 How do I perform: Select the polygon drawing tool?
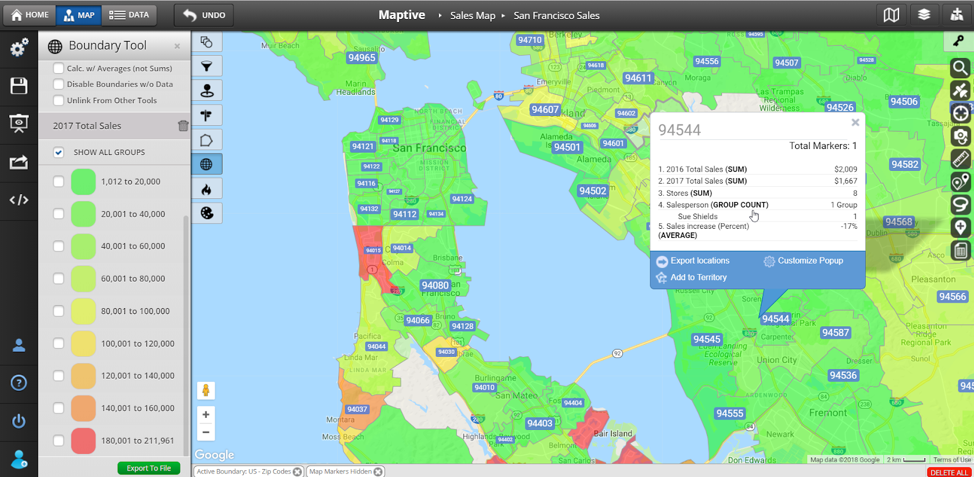(x=207, y=140)
